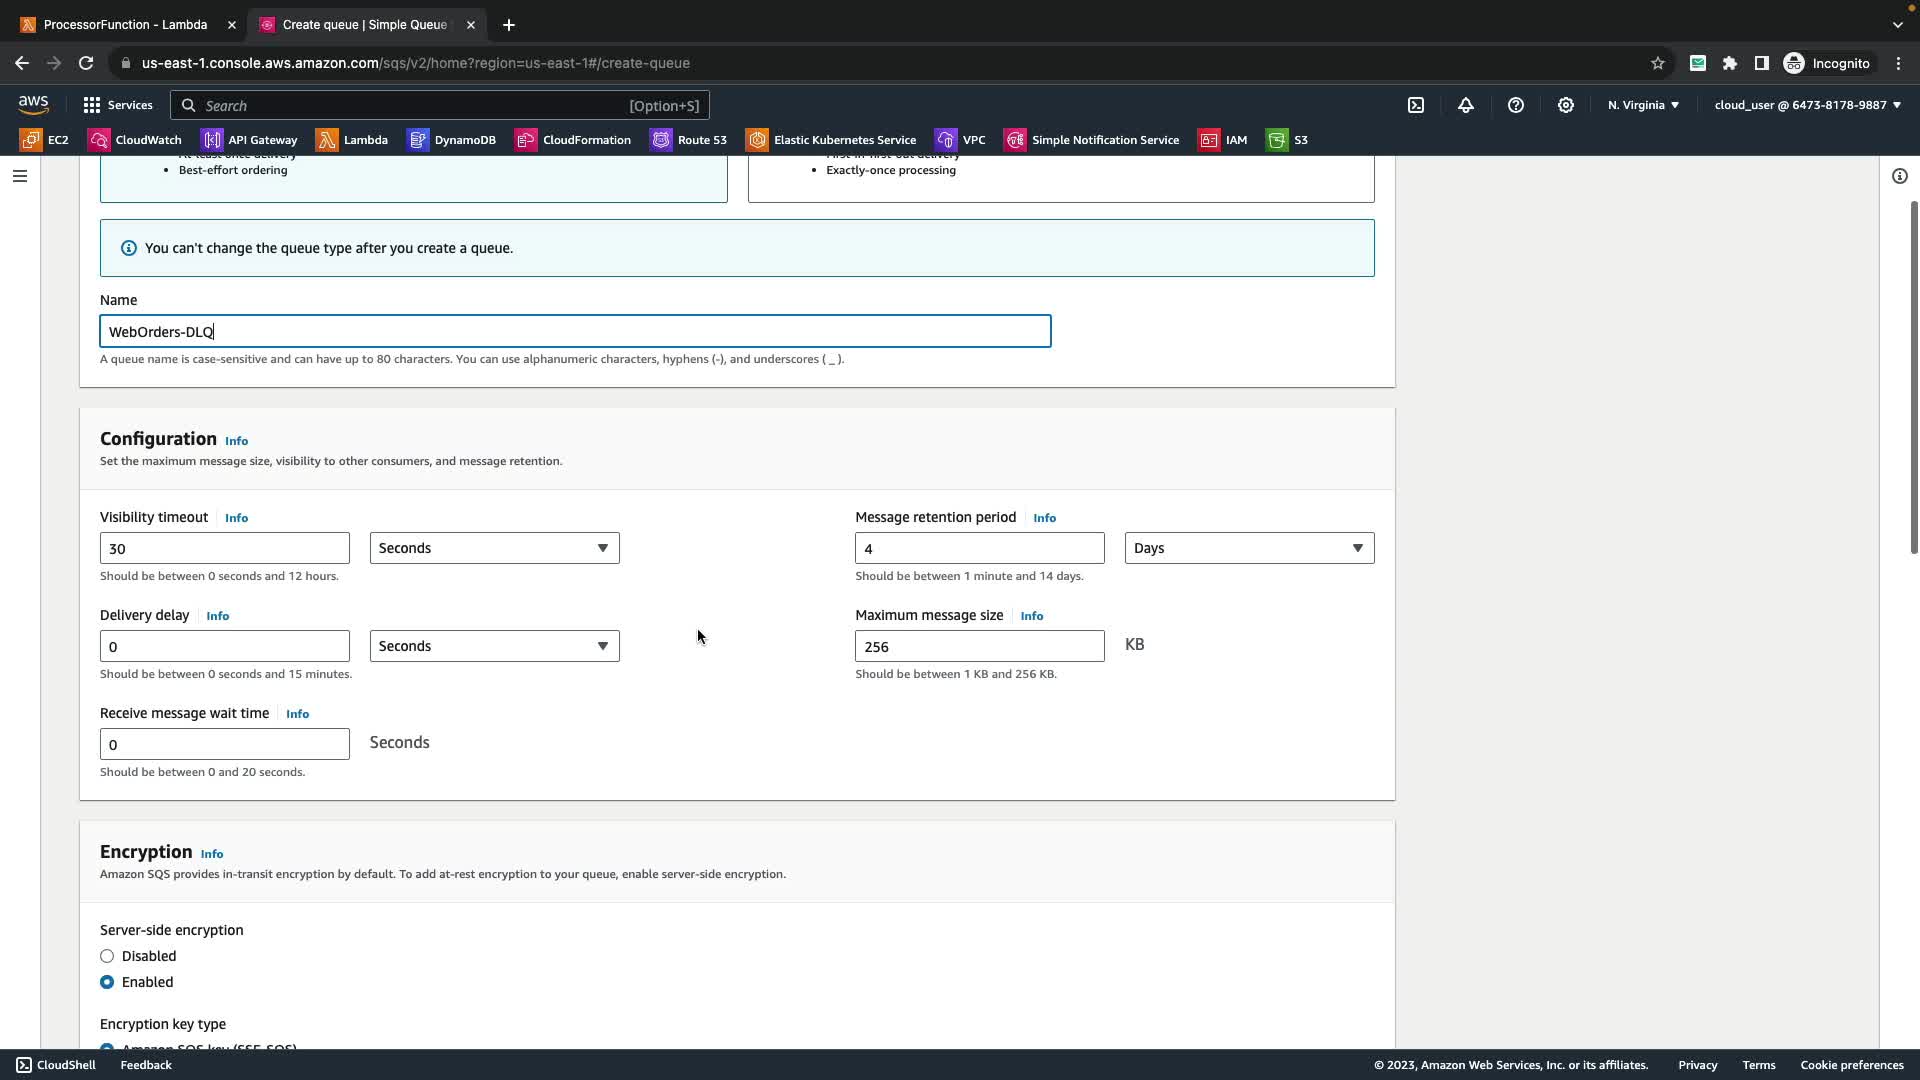1920x1080 pixels.
Task: Open Visibility timeout units dropdown
Action: [494, 548]
